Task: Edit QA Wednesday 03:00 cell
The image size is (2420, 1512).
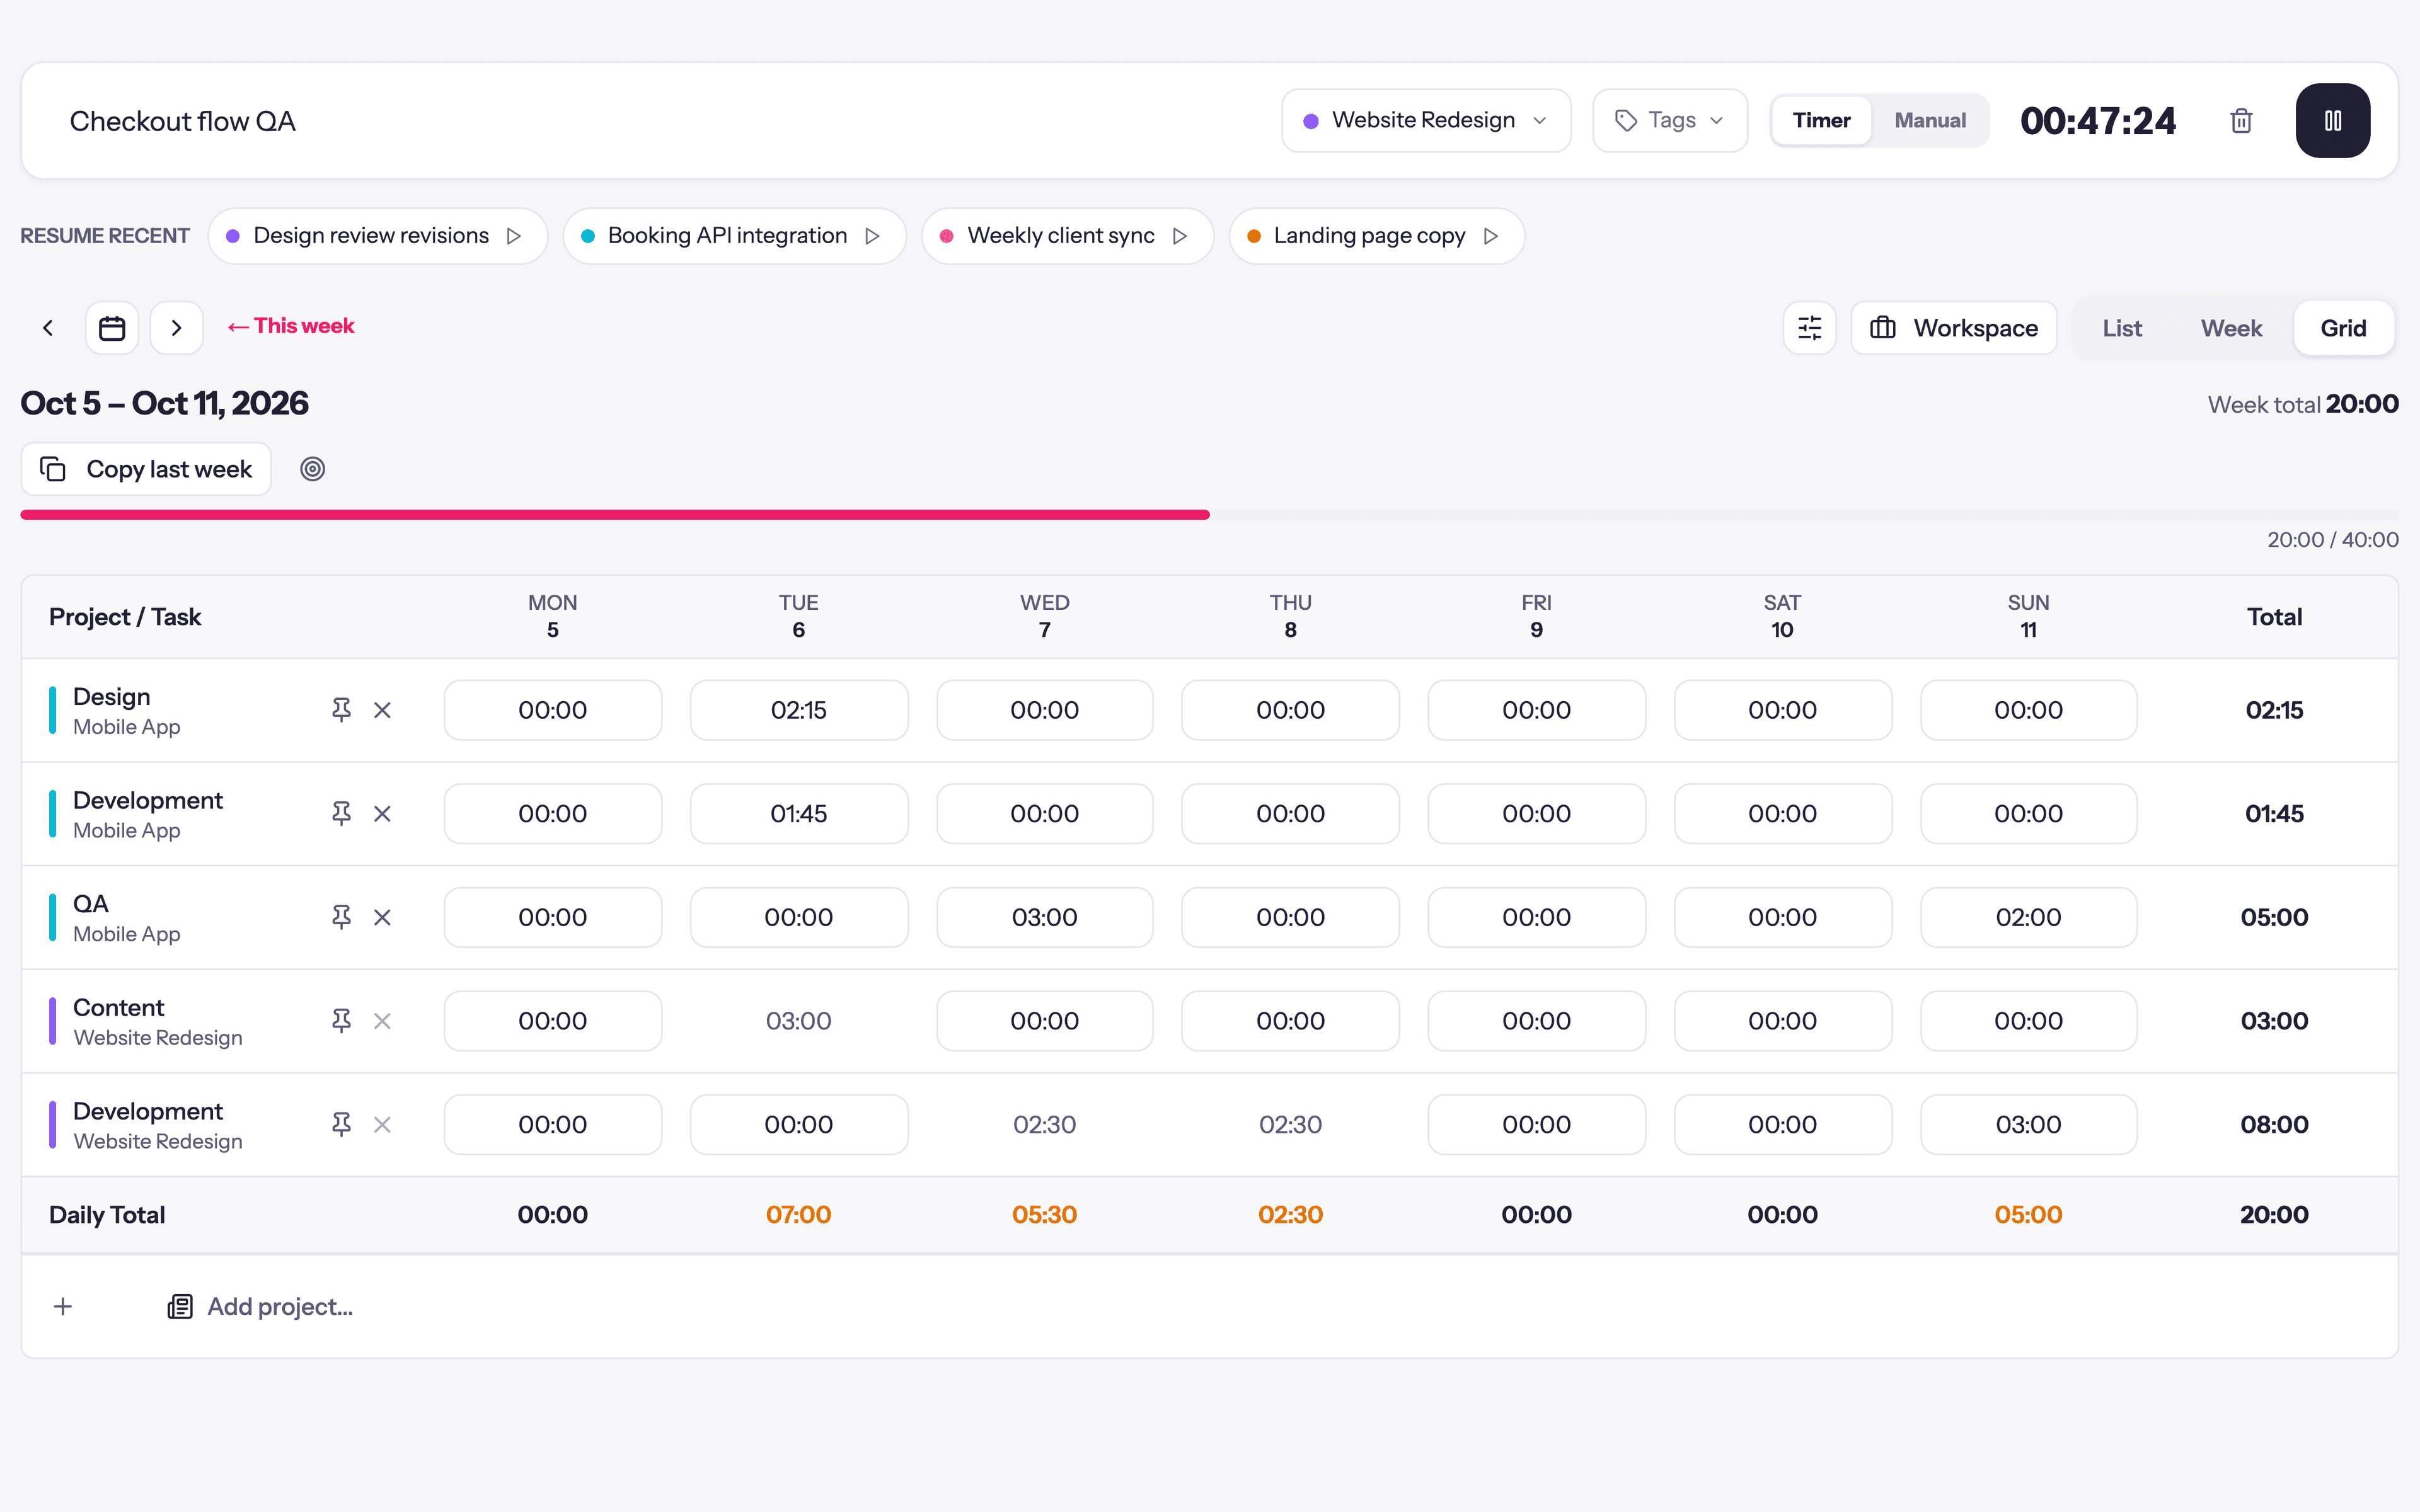Action: 1044,917
